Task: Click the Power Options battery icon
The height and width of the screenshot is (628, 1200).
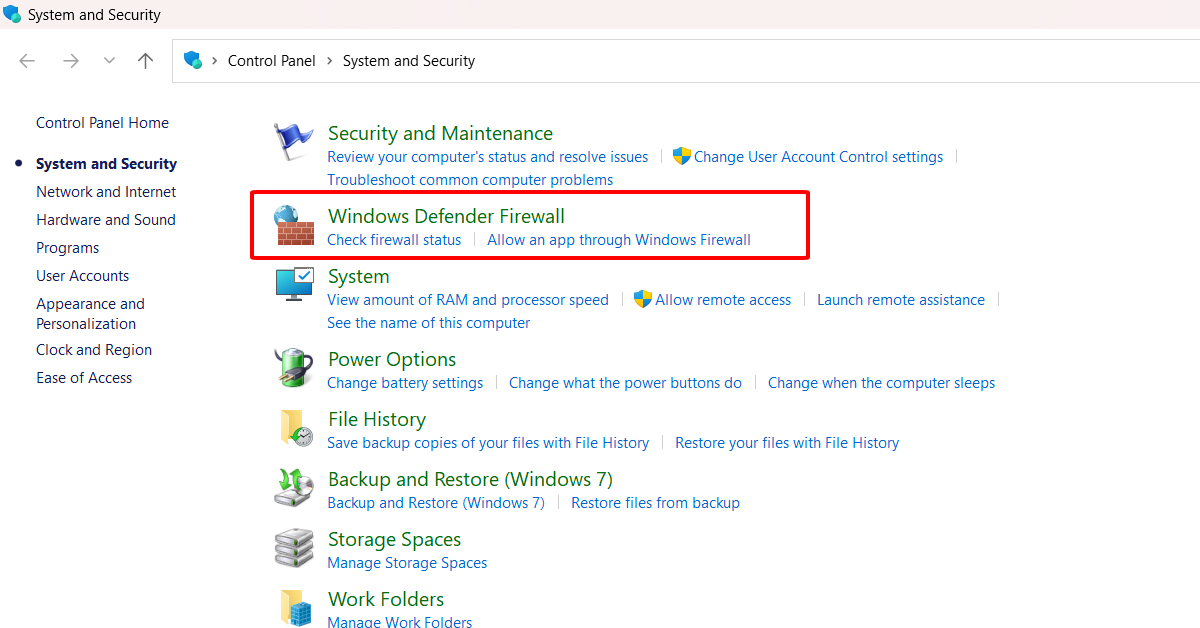Action: (293, 368)
